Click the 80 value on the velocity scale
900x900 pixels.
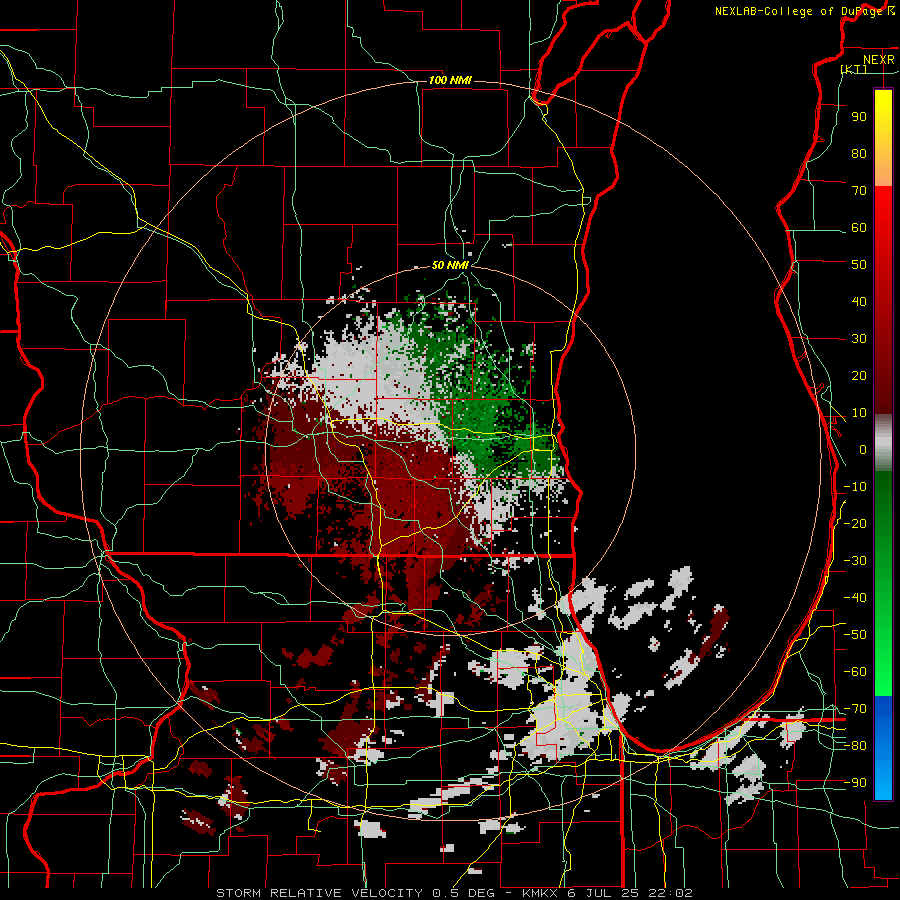tap(859, 154)
